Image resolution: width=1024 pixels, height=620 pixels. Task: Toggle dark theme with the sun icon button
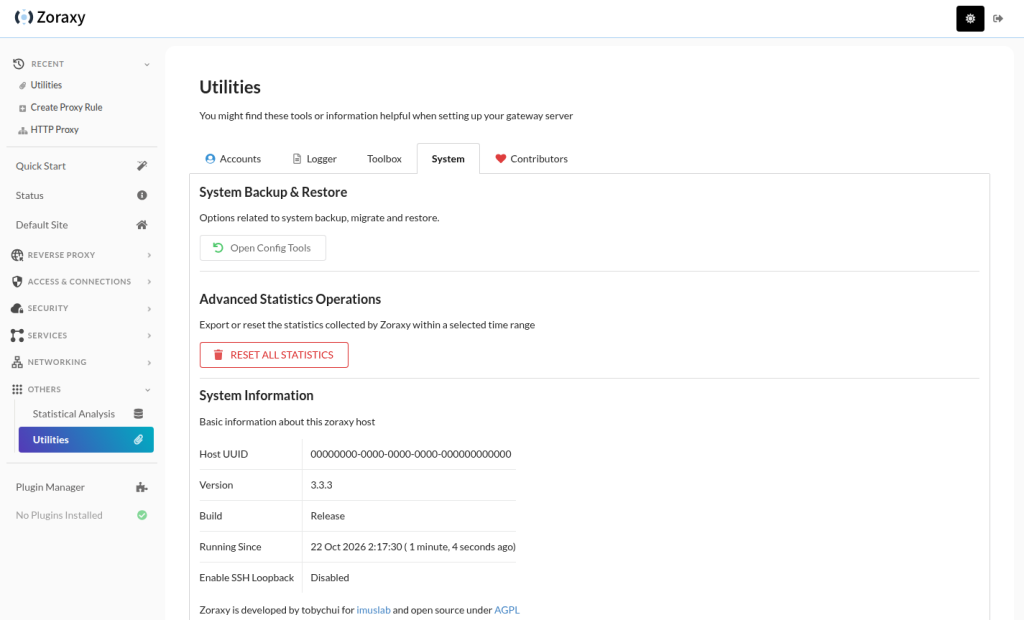pyautogui.click(x=970, y=18)
